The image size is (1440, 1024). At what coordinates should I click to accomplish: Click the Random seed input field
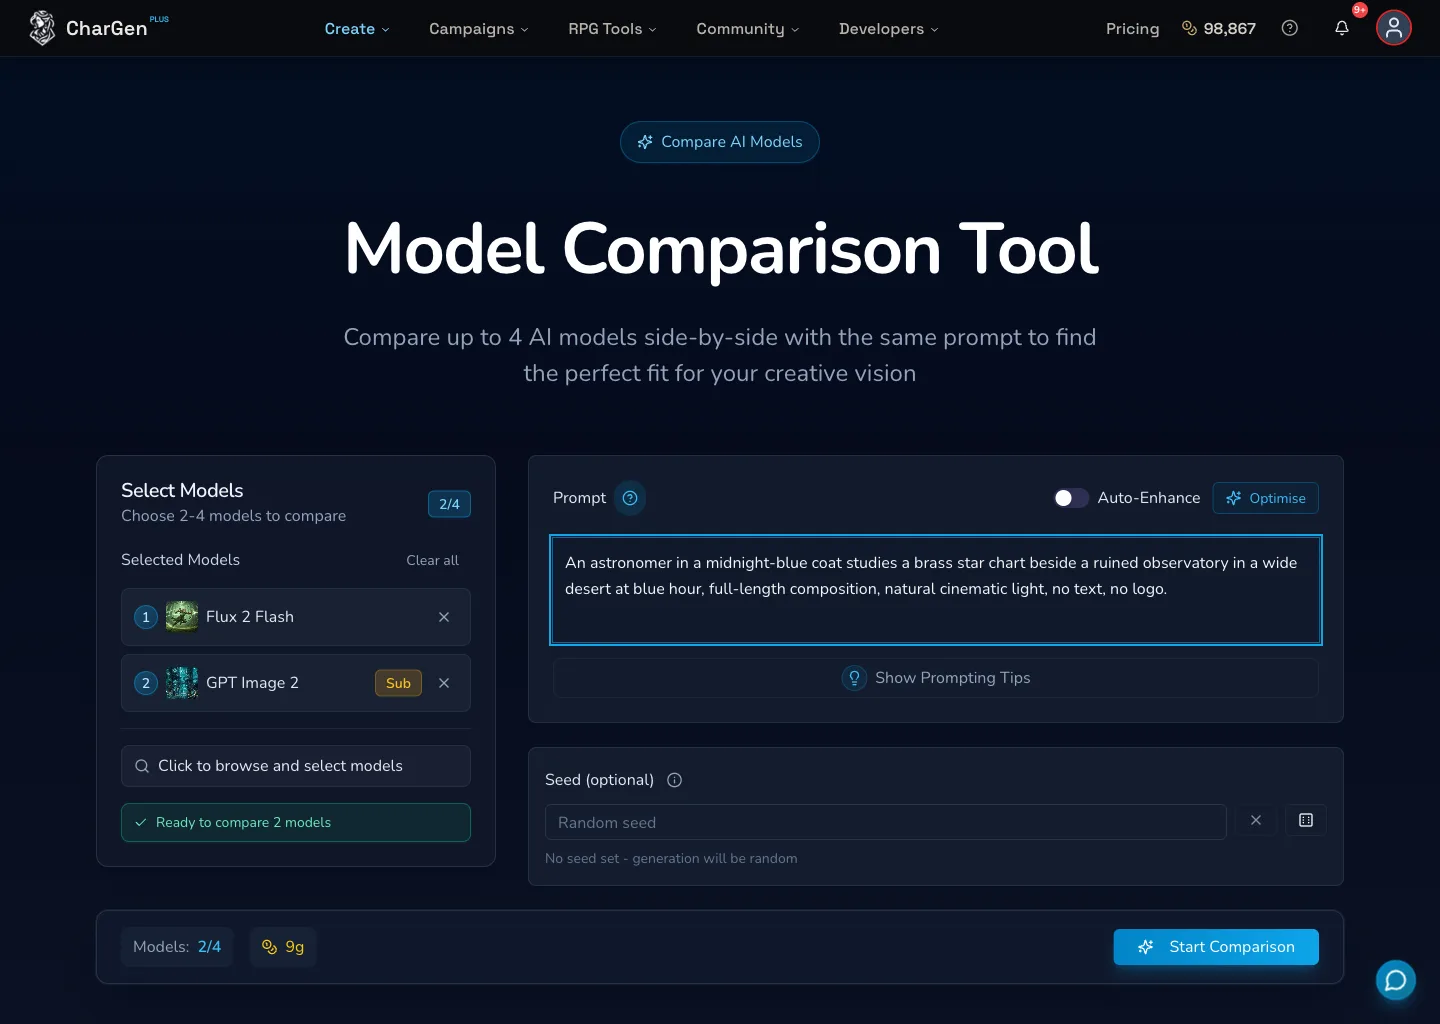click(x=886, y=822)
